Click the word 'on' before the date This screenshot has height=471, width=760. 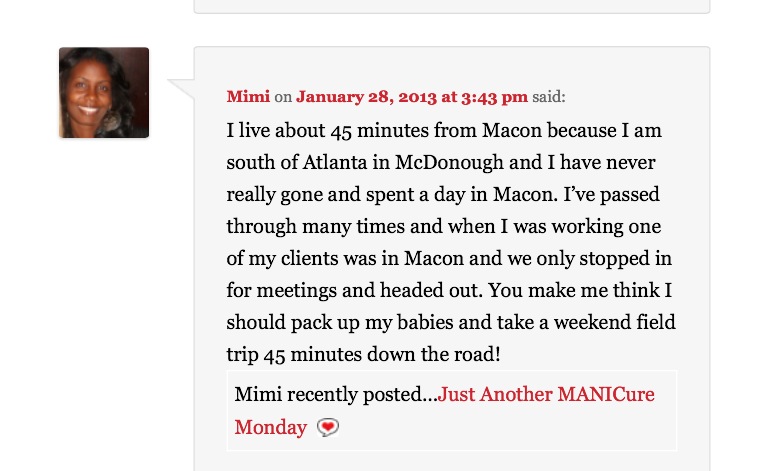(x=283, y=97)
